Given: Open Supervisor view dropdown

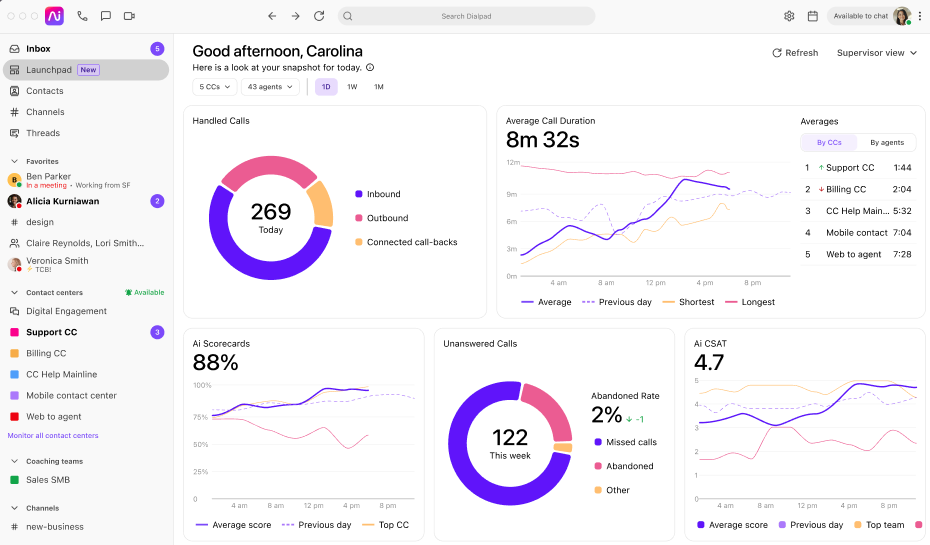Looking at the screenshot, I should tap(877, 53).
